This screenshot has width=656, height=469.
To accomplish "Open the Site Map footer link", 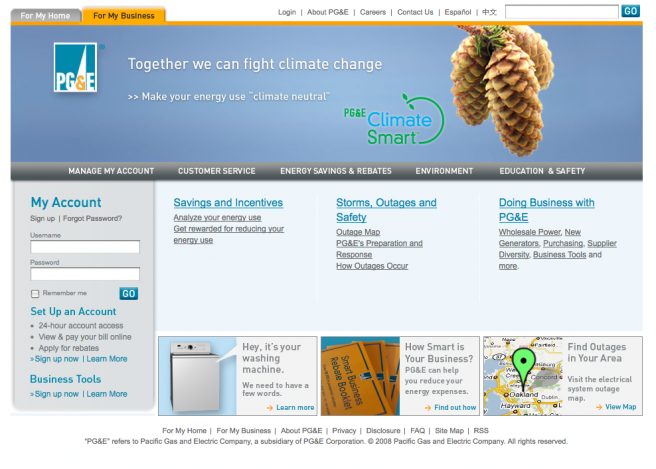I will click(449, 431).
